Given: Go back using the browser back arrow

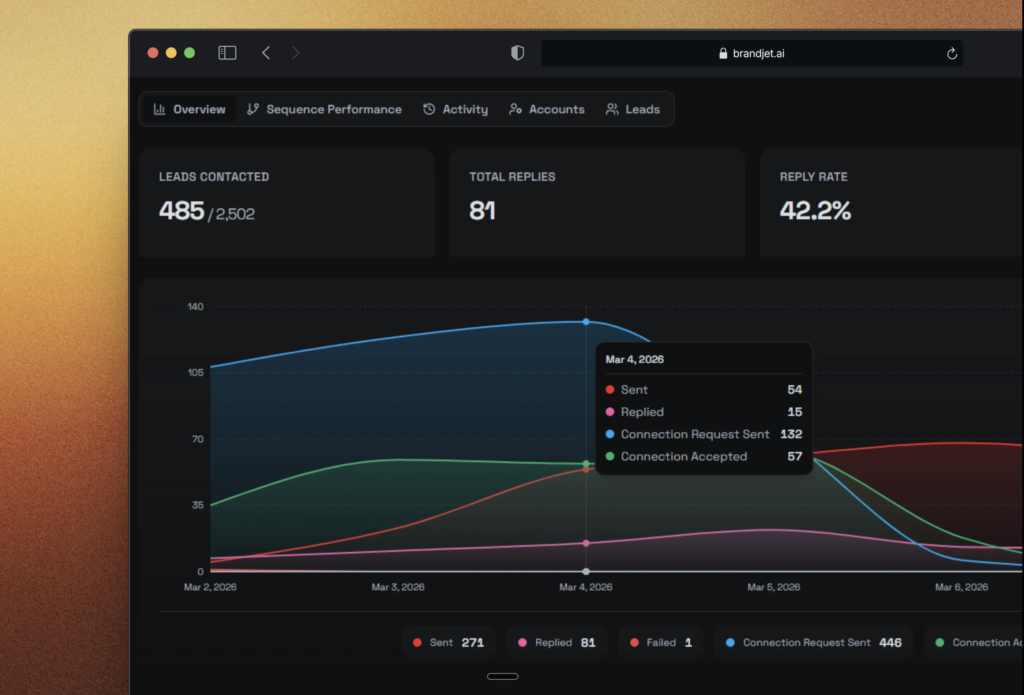Looking at the screenshot, I should coord(266,53).
